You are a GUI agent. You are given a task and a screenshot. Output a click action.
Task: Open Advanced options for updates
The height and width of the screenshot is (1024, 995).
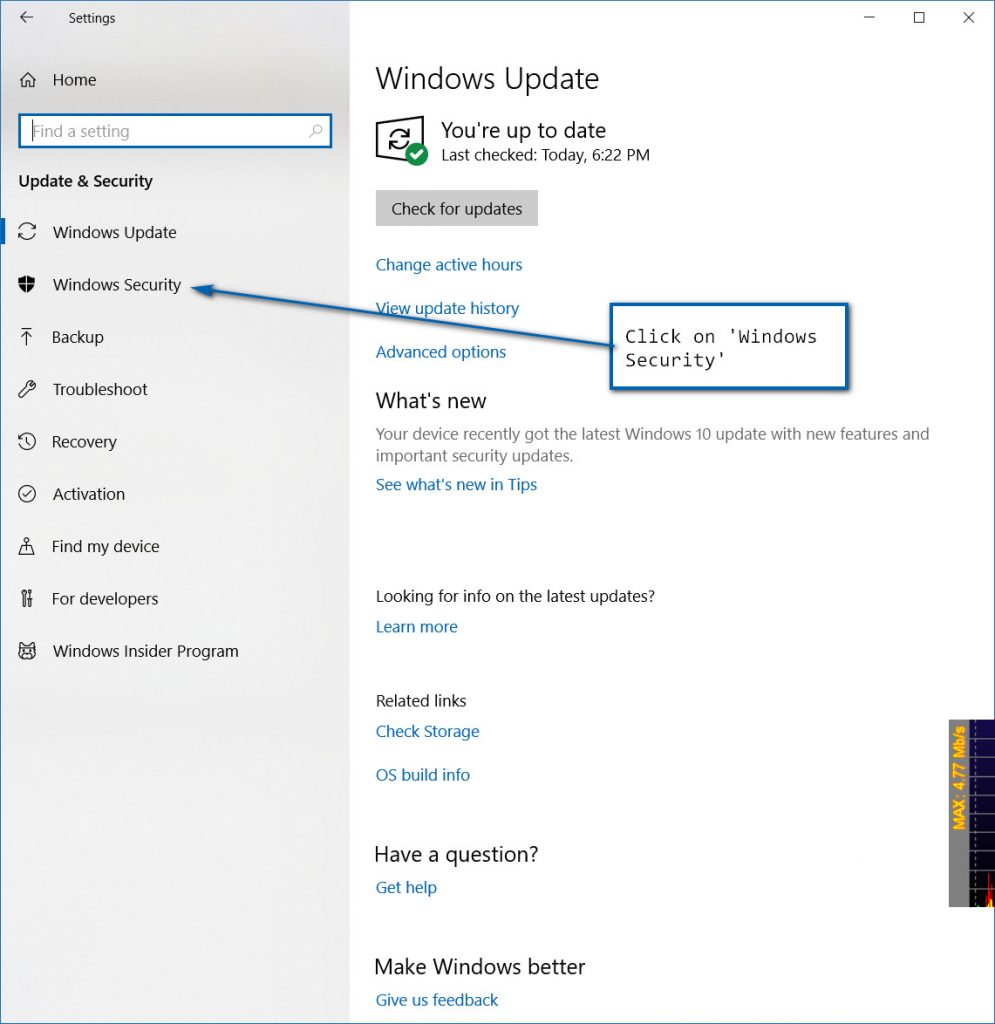[441, 351]
